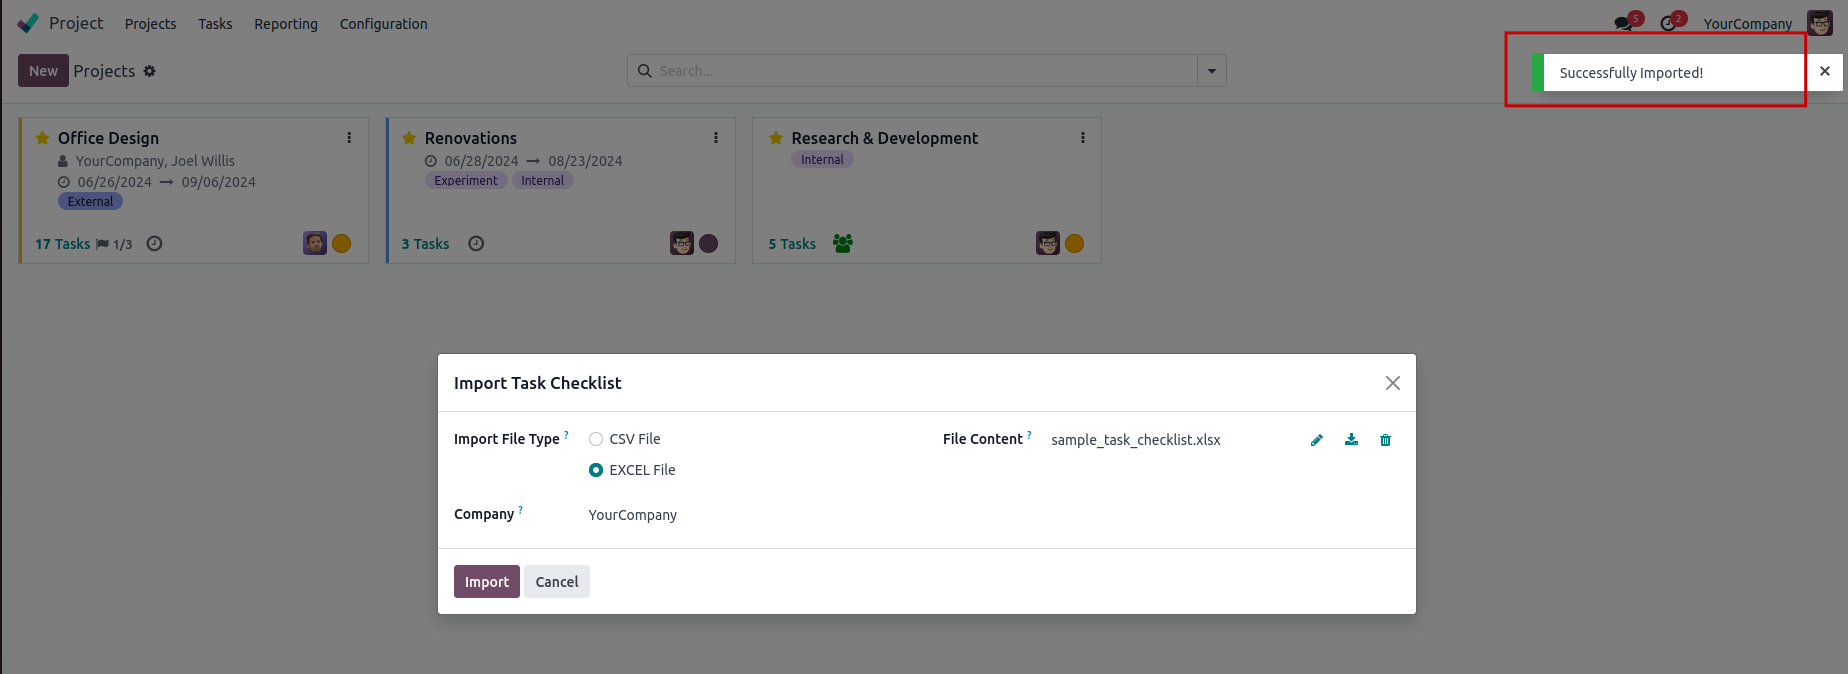Image resolution: width=1848 pixels, height=674 pixels.
Task: Open the chat messages icon in navbar
Action: pyautogui.click(x=1622, y=23)
